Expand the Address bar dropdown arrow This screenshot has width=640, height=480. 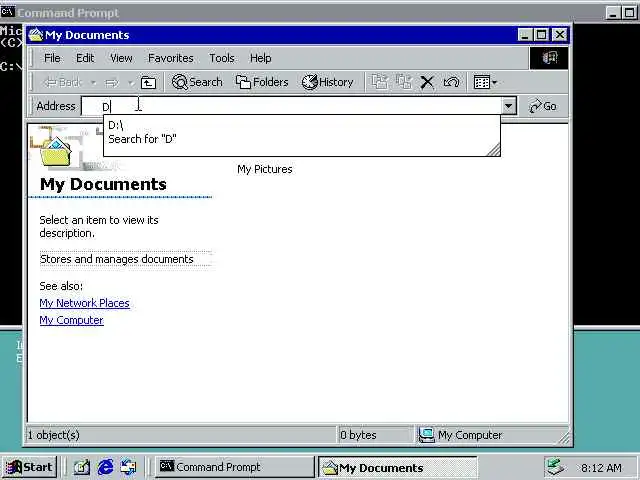(508, 106)
